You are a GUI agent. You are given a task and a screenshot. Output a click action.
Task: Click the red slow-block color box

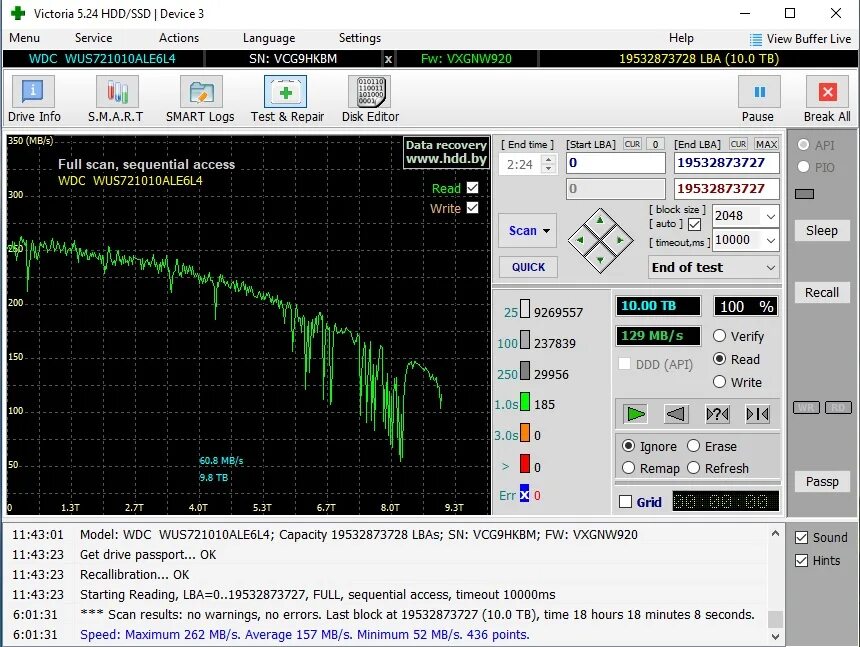point(525,463)
